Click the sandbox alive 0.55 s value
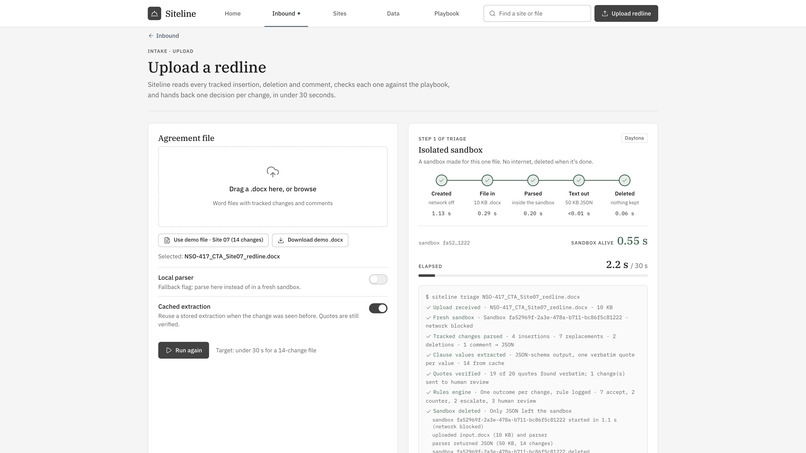Viewport: 806px width, 453px height. tap(632, 241)
